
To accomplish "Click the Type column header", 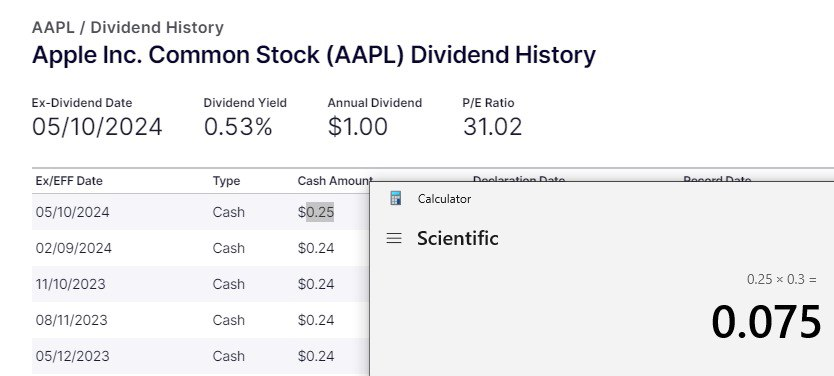I will (226, 181).
